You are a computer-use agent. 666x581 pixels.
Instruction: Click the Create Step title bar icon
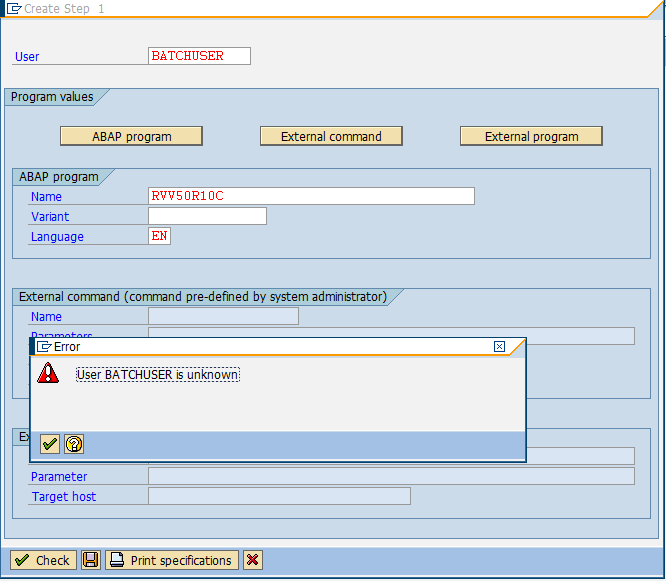(15, 8)
